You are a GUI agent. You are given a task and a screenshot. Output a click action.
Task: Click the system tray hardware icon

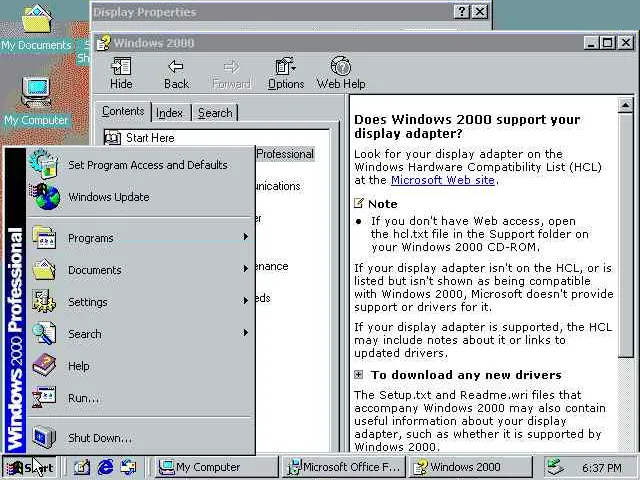(x=555, y=467)
